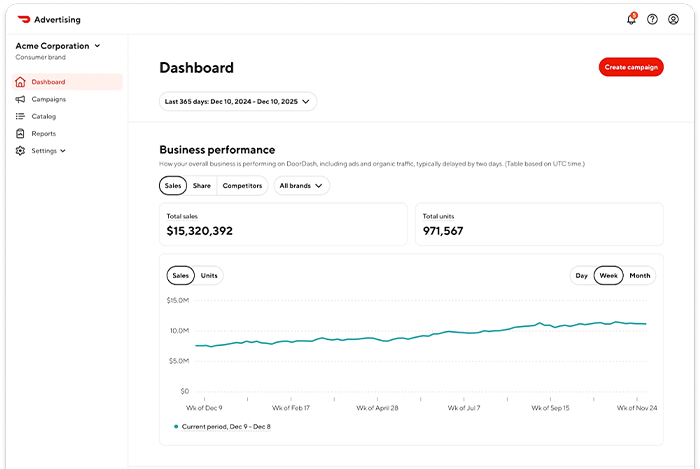
Task: Switch to the Share tab
Action: coord(202,186)
